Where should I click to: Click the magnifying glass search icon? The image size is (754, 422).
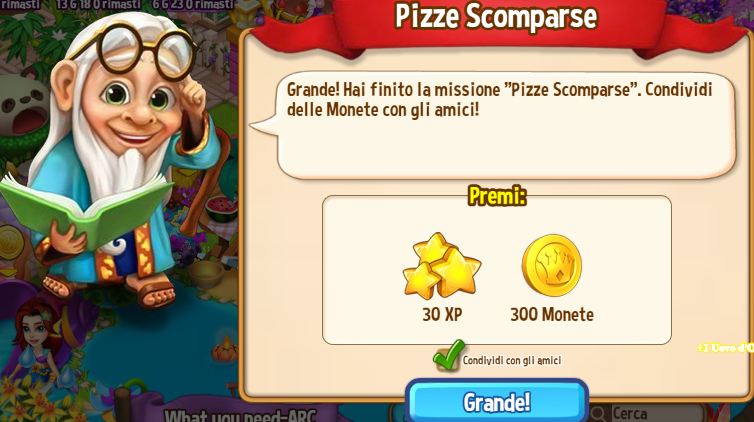(x=599, y=413)
